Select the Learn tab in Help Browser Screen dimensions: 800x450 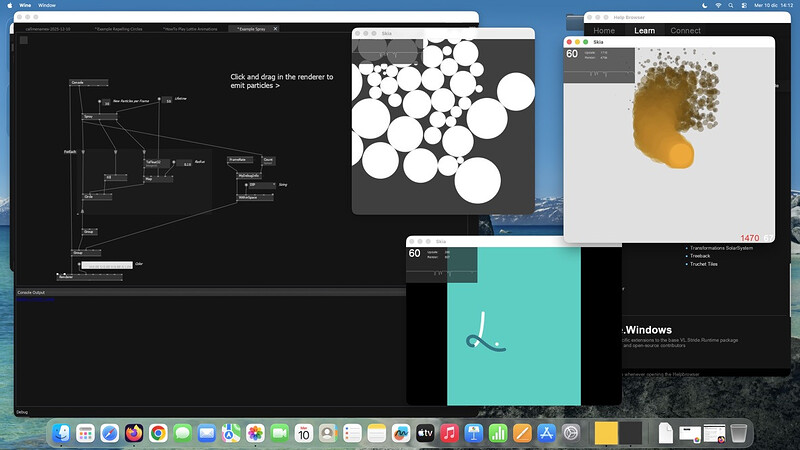(x=644, y=31)
